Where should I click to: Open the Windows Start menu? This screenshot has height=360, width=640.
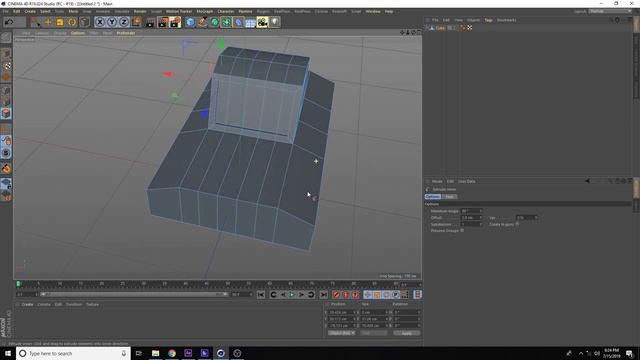8,353
